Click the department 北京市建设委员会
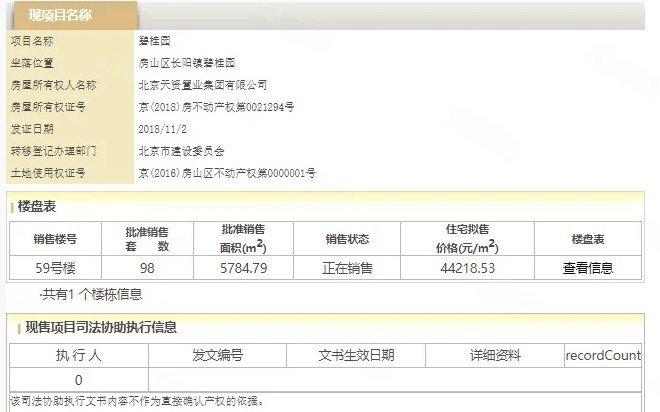The image size is (660, 412). pos(181,151)
